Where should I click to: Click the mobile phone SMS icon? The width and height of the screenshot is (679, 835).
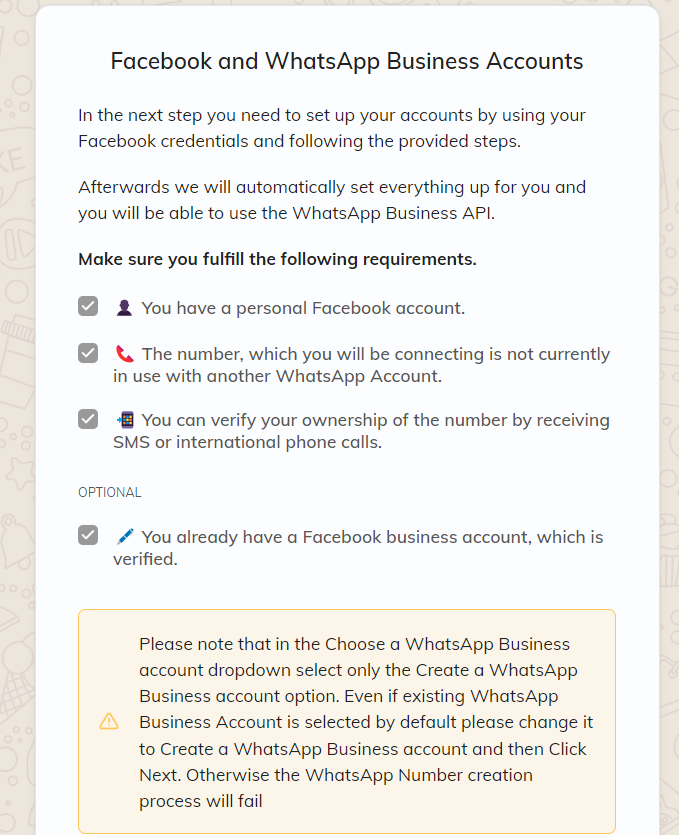[x=125, y=420]
